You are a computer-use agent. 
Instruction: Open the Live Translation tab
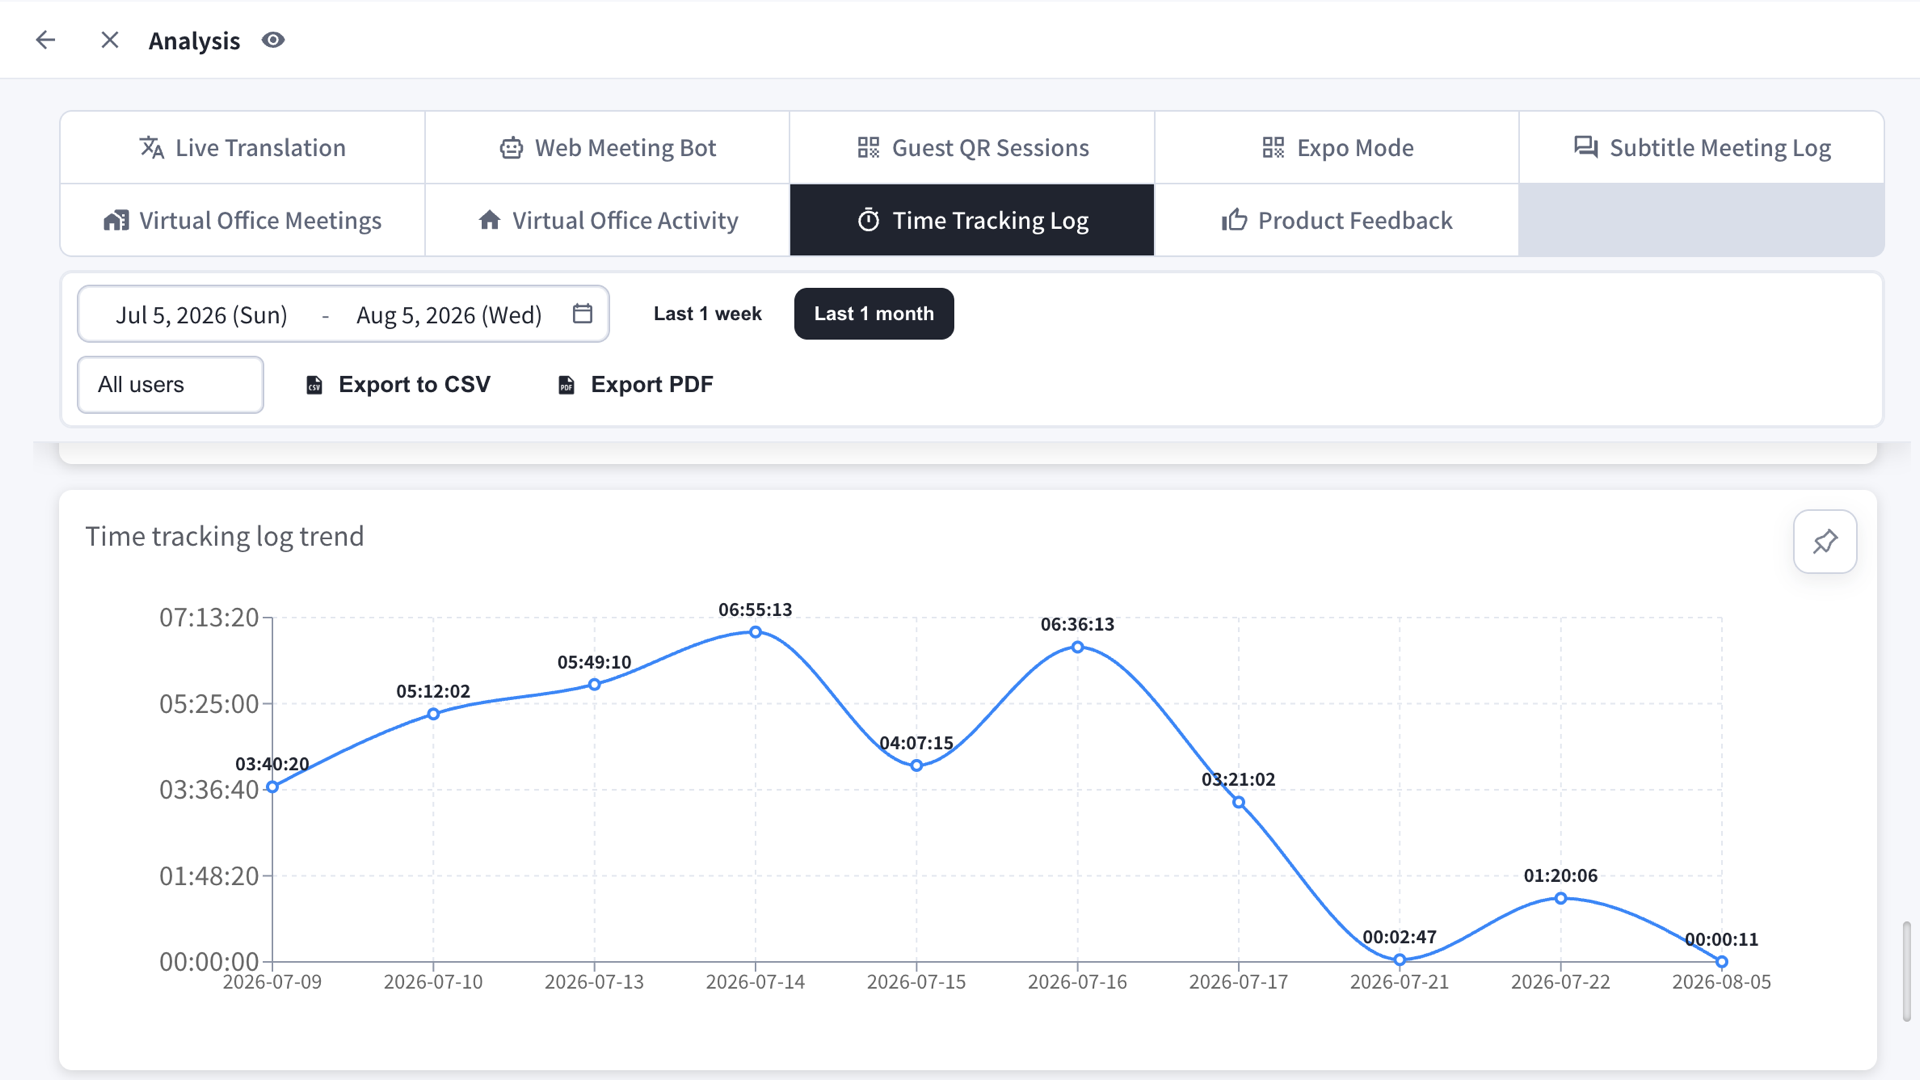coord(243,148)
